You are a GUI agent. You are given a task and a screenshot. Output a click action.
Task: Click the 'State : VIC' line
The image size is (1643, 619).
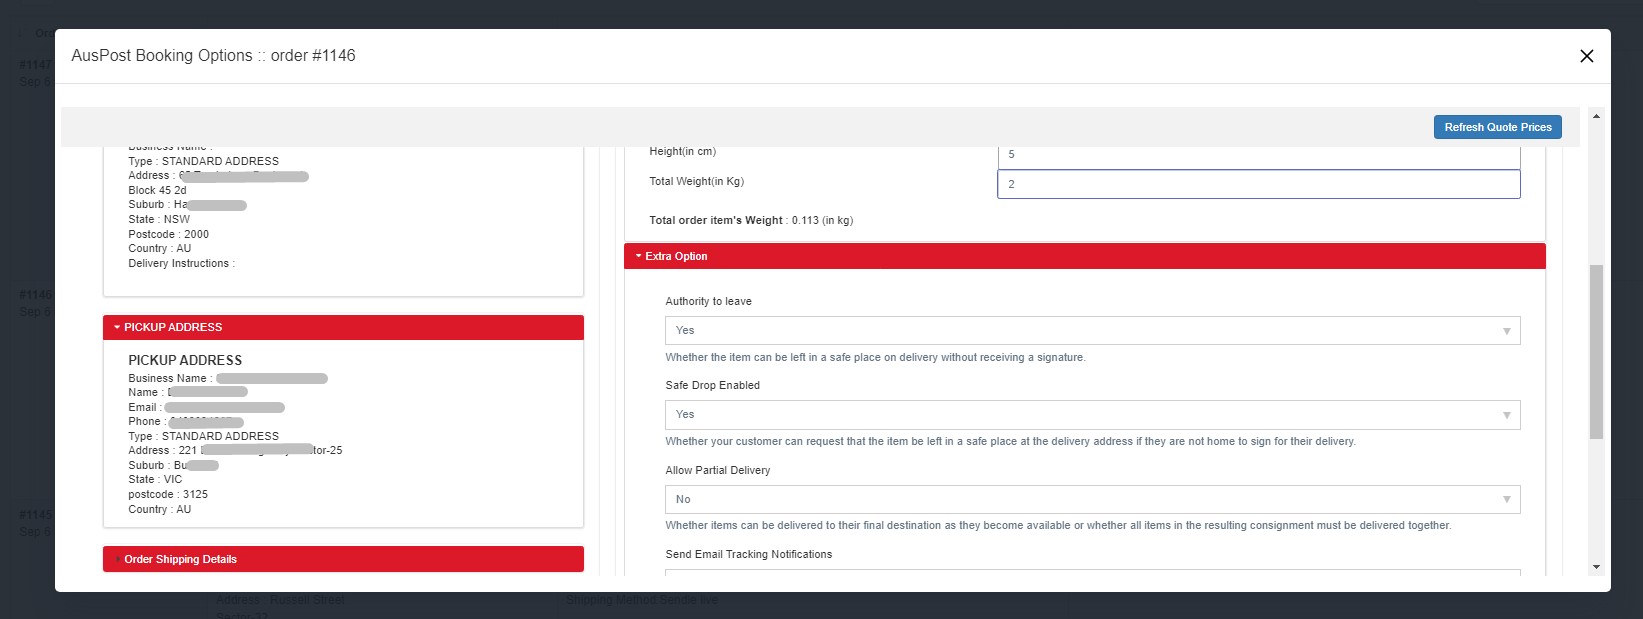155,479
